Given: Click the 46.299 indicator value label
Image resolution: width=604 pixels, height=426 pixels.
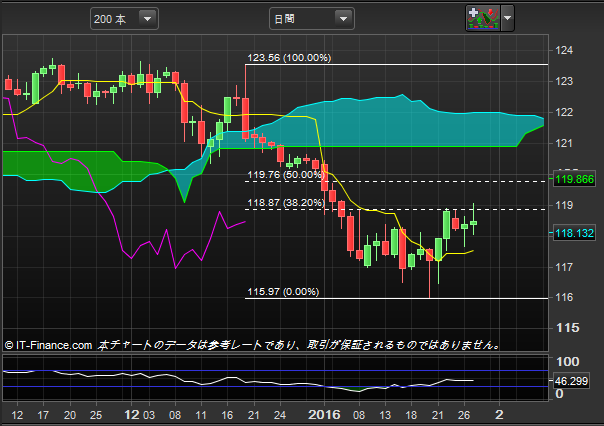Looking at the screenshot, I should [x=571, y=381].
